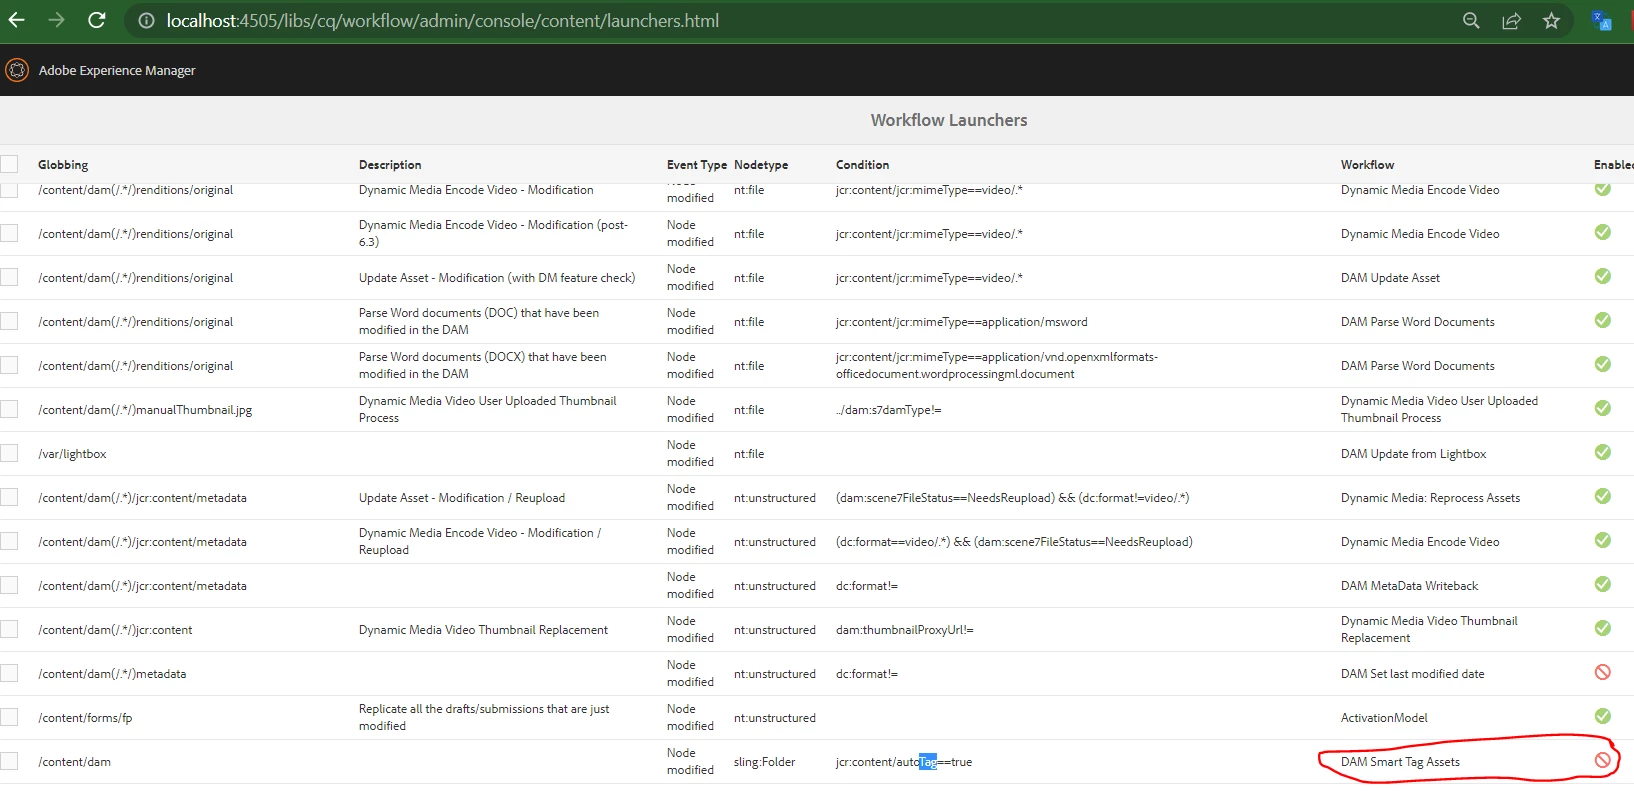Click the dam:thumbnailProxyUrl!= condition cell
The height and width of the screenshot is (791, 1634).
pyautogui.click(x=905, y=630)
